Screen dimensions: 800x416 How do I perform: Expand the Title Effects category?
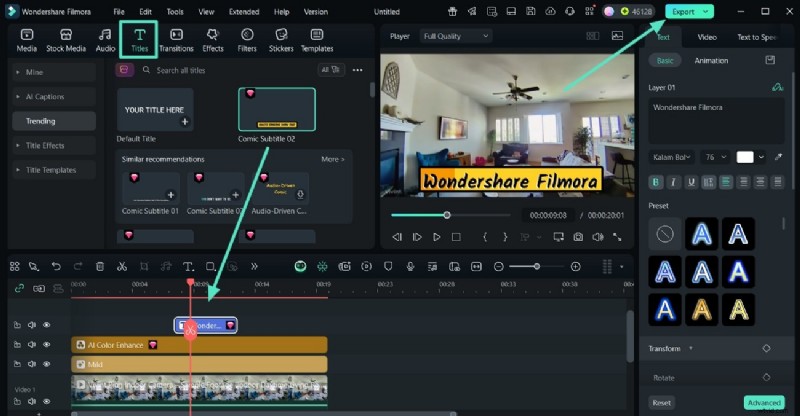(46, 145)
